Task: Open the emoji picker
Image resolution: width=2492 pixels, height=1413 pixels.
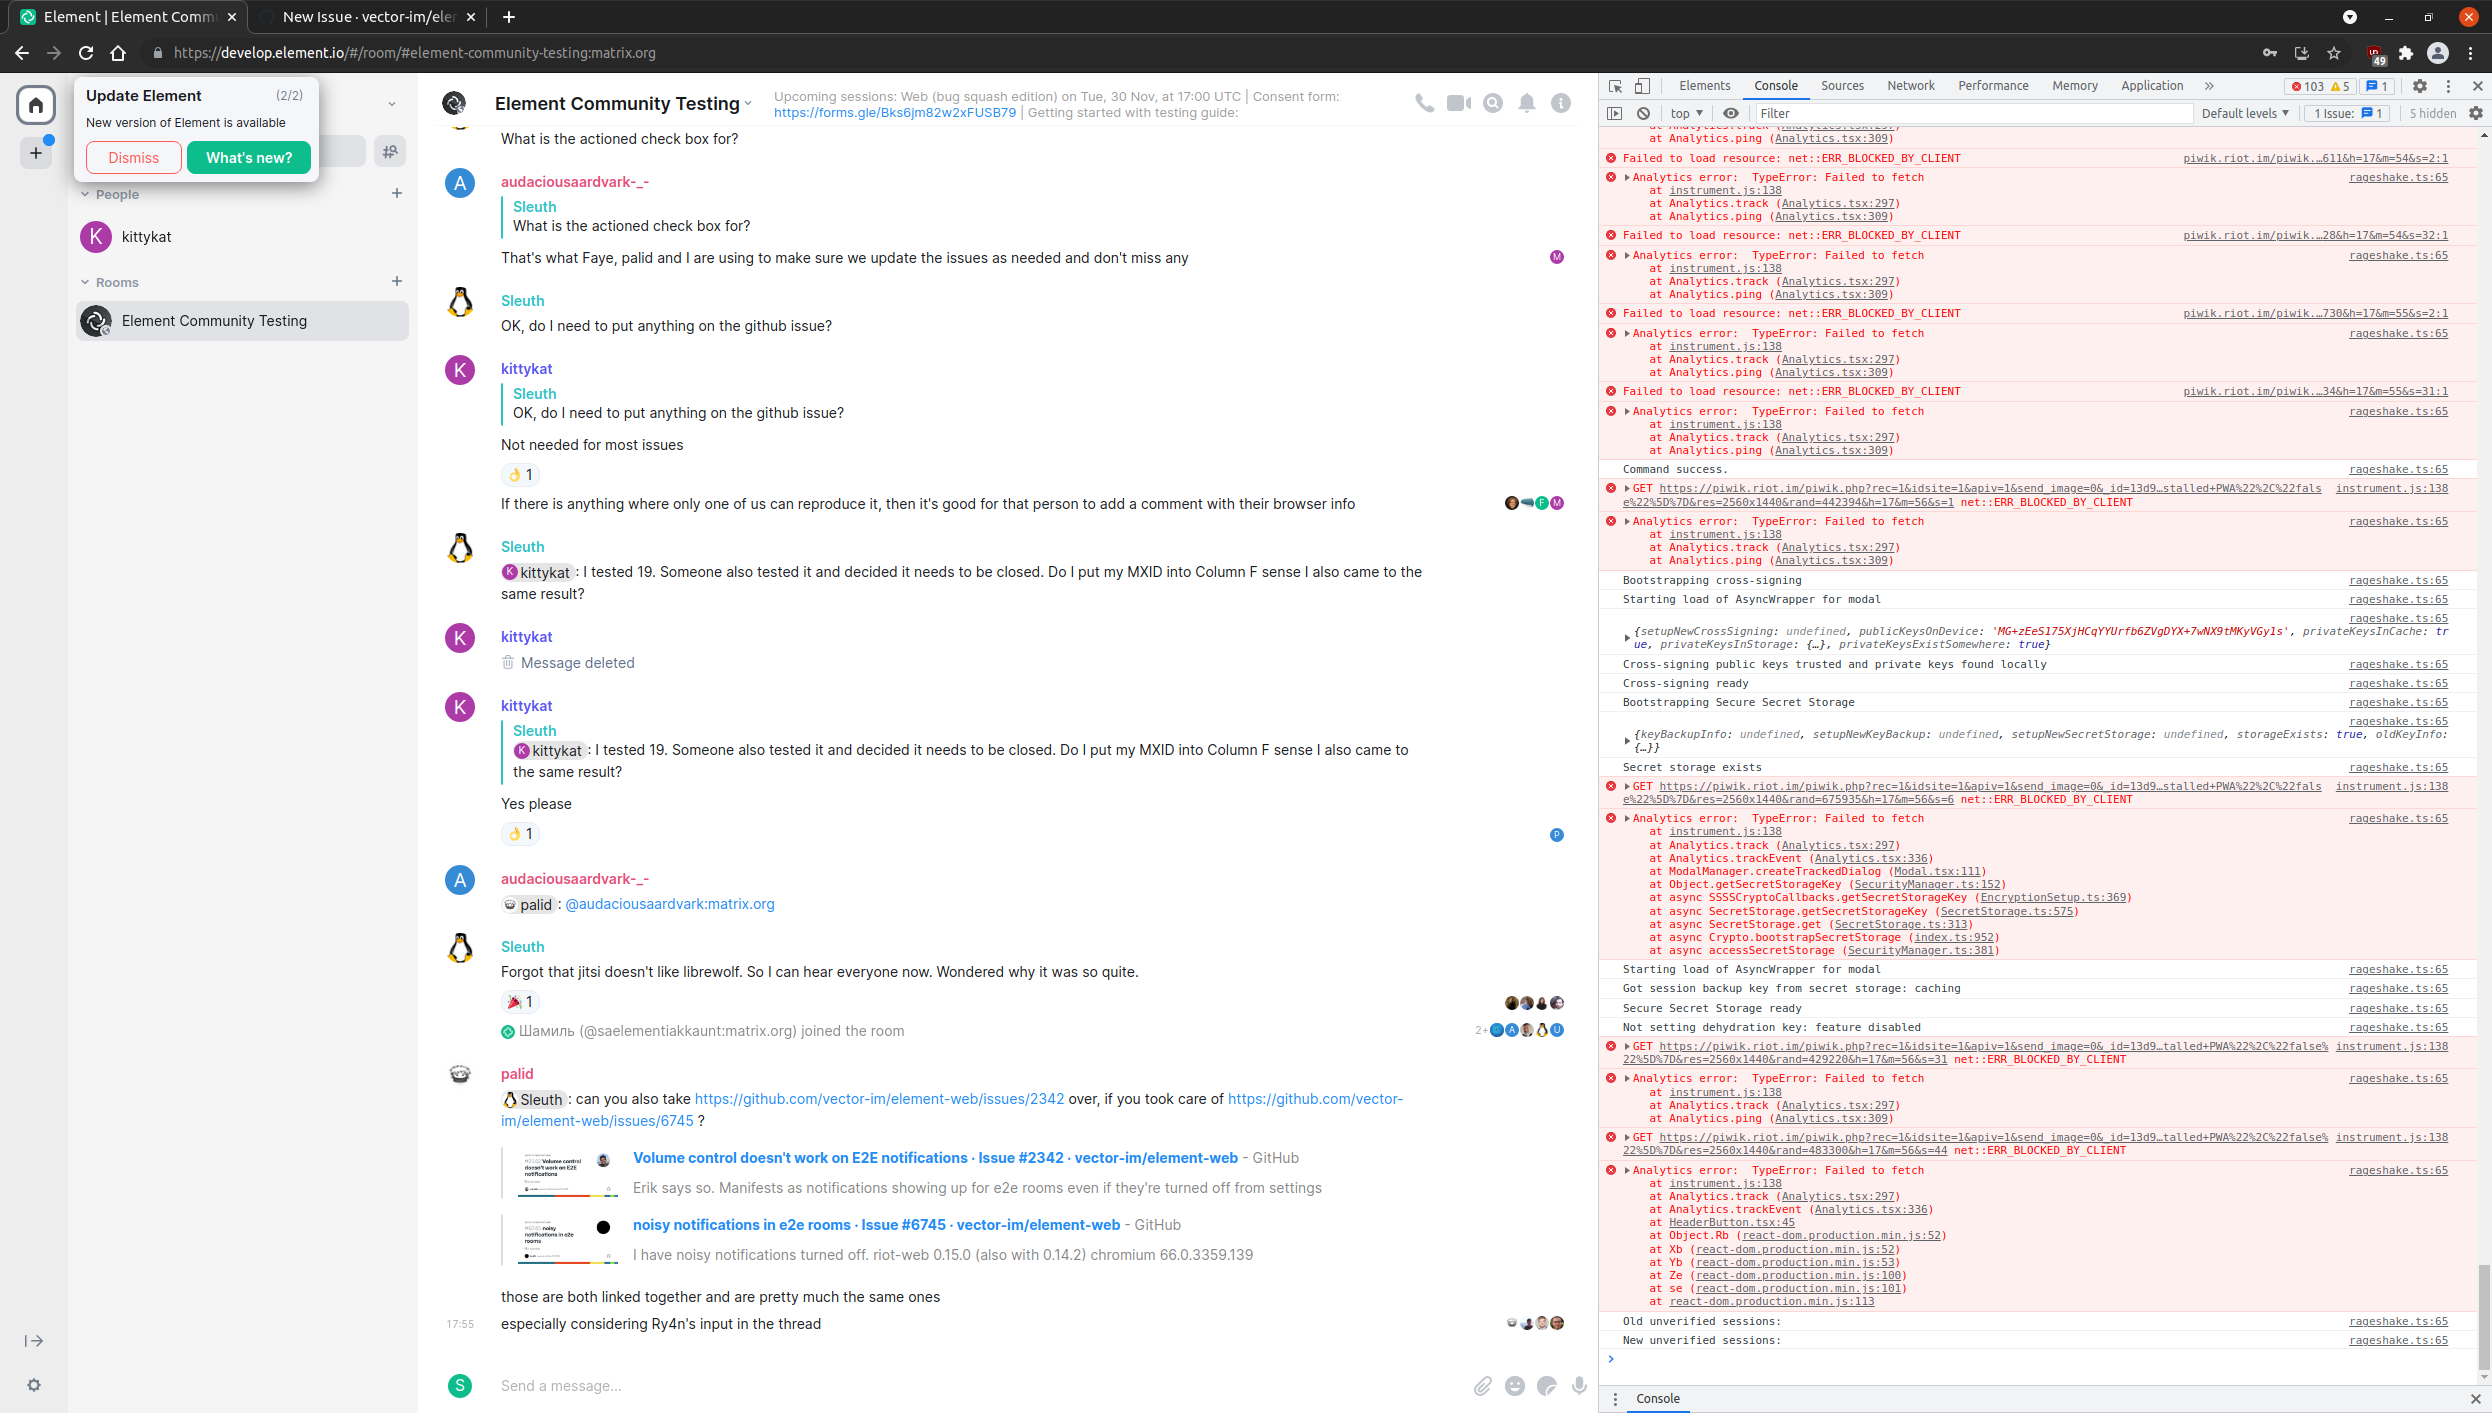Action: 1515,1385
